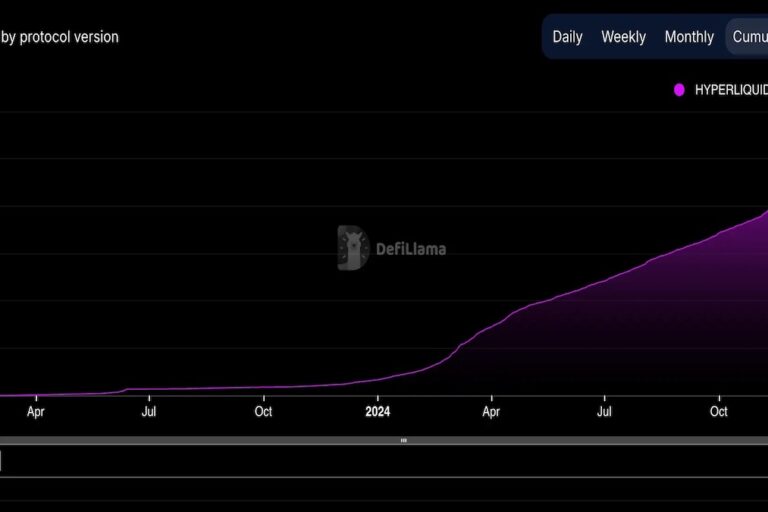This screenshot has width=768, height=512.
Task: Grab the zoom slider center handle
Action: [404, 440]
